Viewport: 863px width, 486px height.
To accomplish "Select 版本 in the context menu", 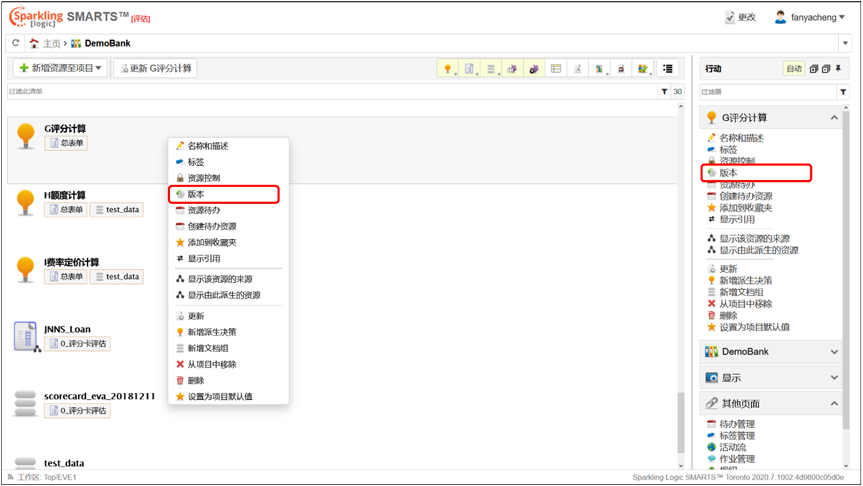I will tap(196, 194).
